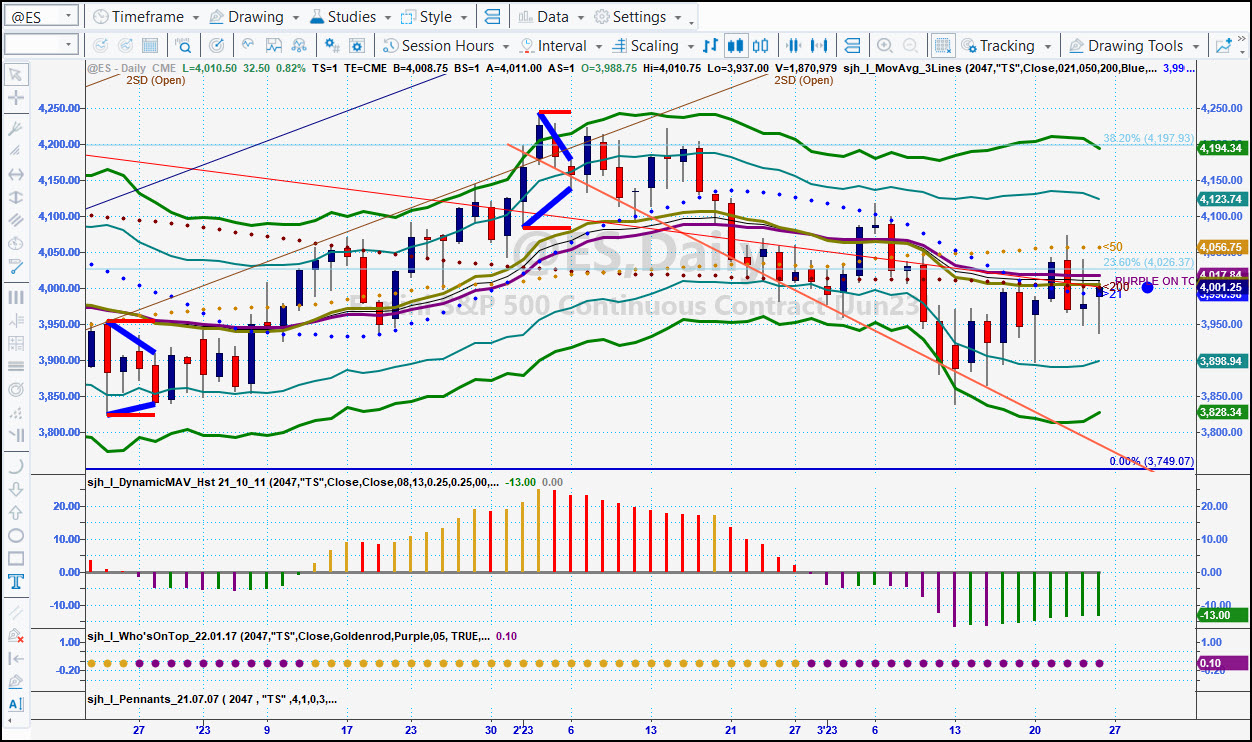Screen dimensions: 1252x742
Task: Switch to hollow candlestick chart style
Action: (x=761, y=46)
